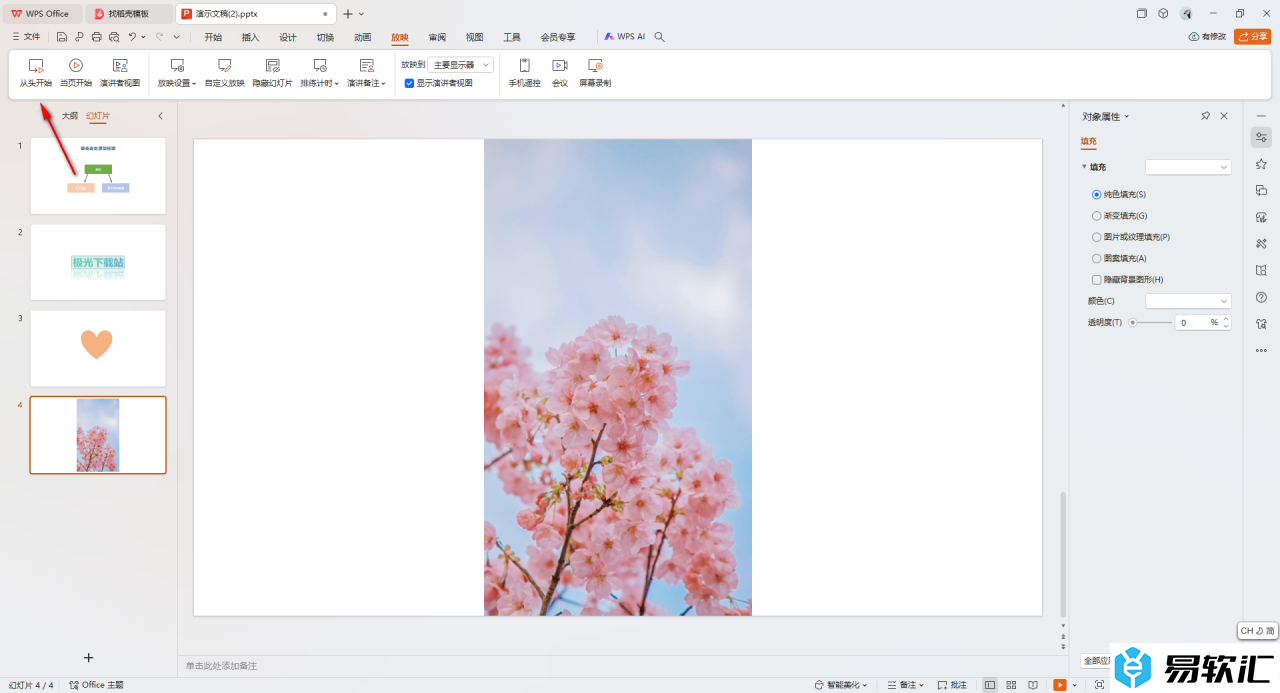The width and height of the screenshot is (1280, 693).
Task: Collapse the slide thumbnail panel
Action: click(x=161, y=116)
